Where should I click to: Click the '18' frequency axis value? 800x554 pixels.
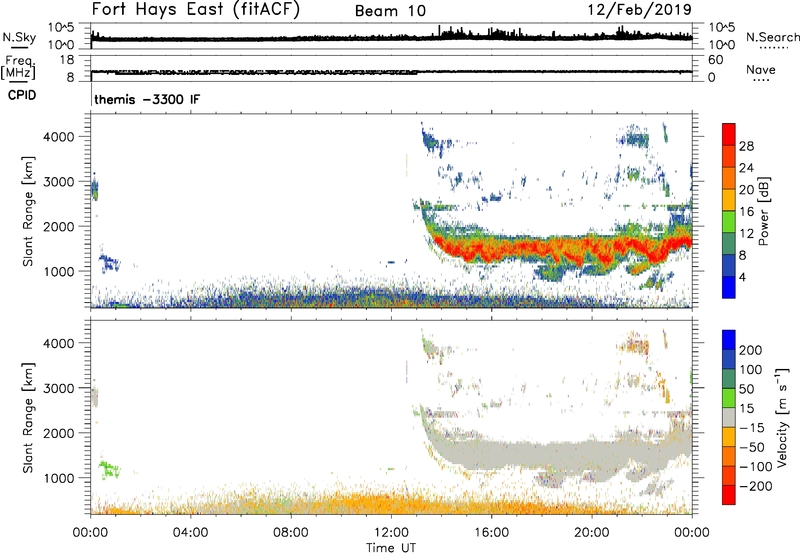coord(67,60)
